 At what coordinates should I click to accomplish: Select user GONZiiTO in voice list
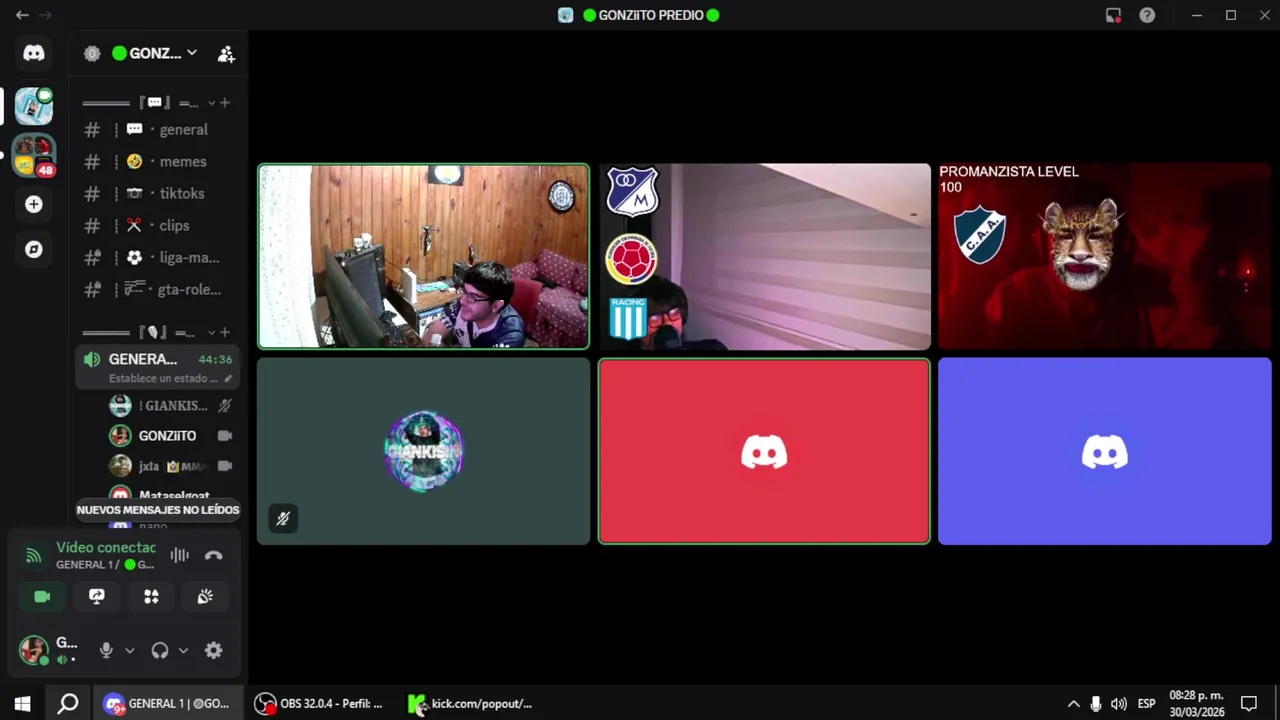170,436
